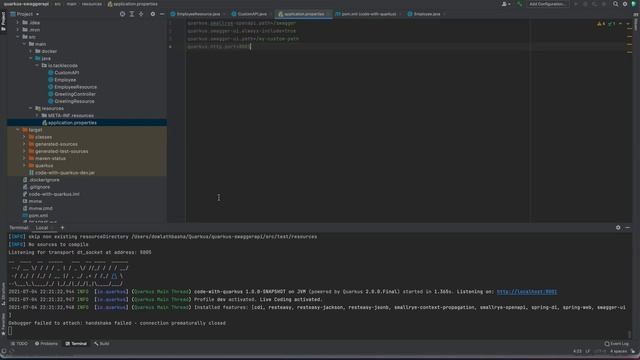Click Favorites vertical side tab
This screenshot has width=640, height=360.
[3, 324]
